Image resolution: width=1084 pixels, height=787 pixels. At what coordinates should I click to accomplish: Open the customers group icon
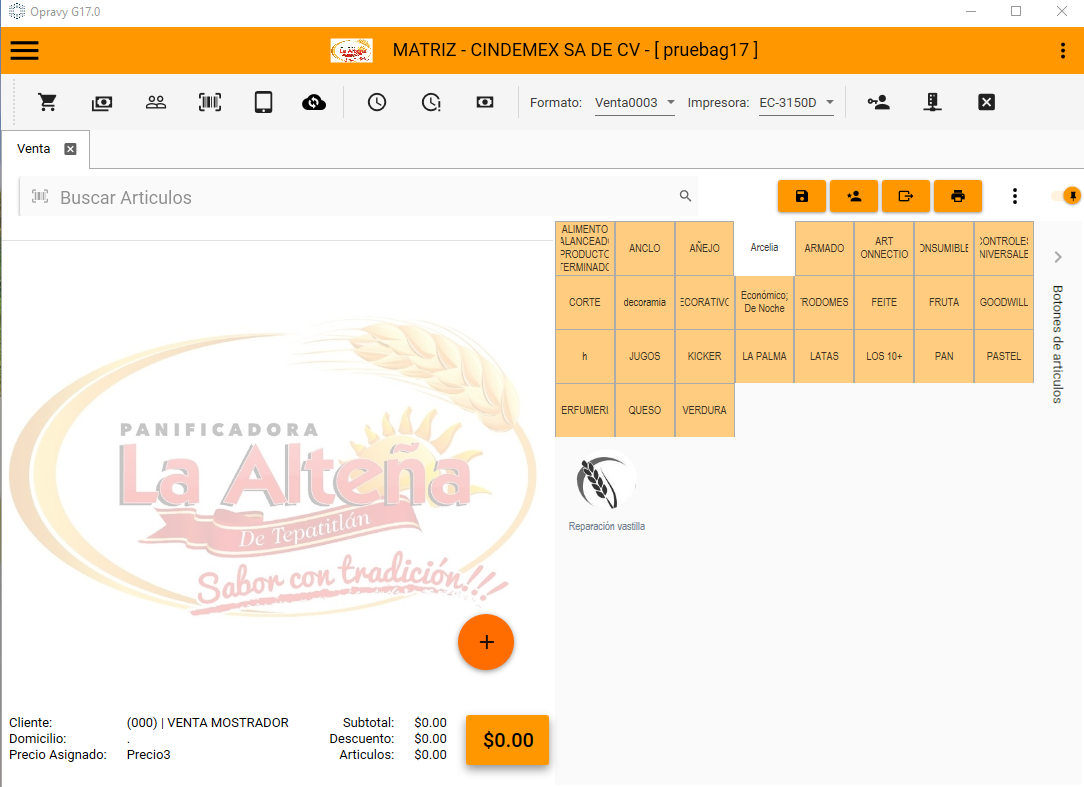pyautogui.click(x=156, y=102)
